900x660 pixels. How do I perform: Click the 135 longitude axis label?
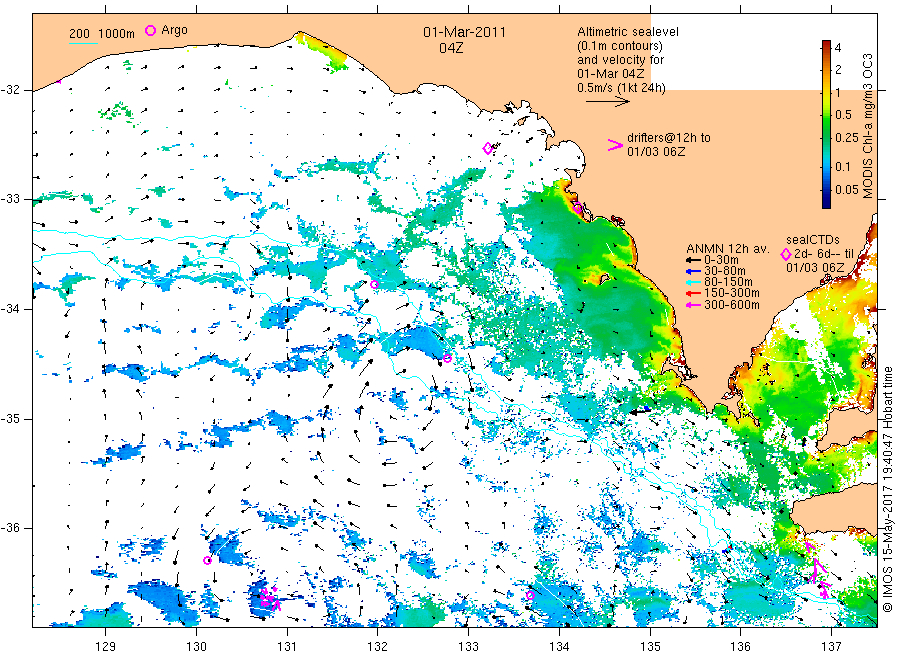pyautogui.click(x=650, y=647)
